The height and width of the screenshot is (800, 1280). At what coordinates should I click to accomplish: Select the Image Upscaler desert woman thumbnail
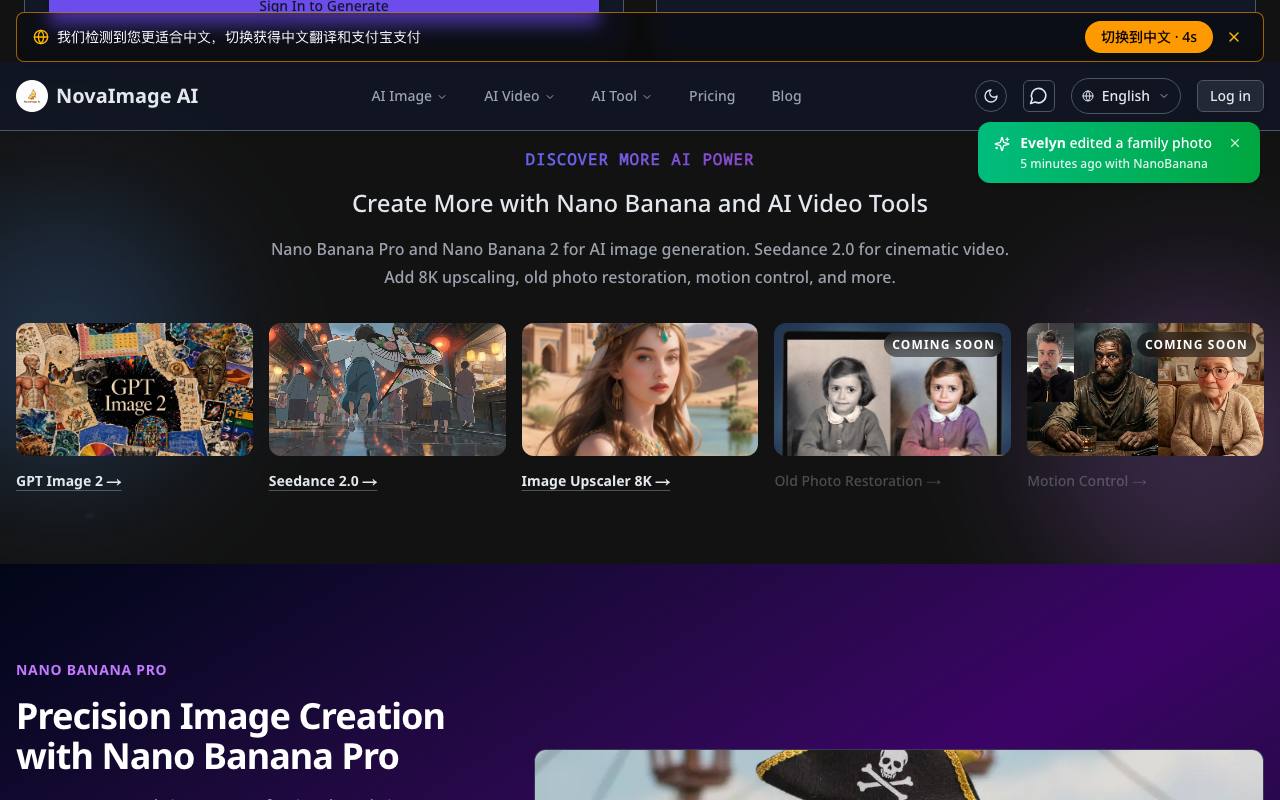coord(640,389)
